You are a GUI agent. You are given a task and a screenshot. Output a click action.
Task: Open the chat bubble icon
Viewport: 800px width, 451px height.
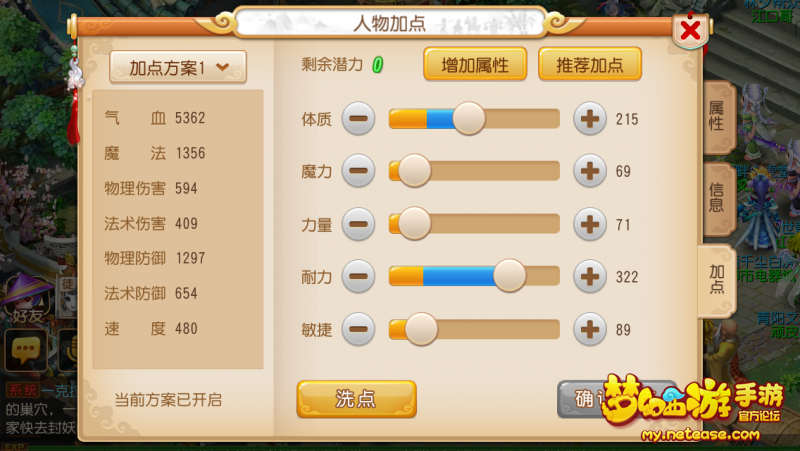coord(26,350)
